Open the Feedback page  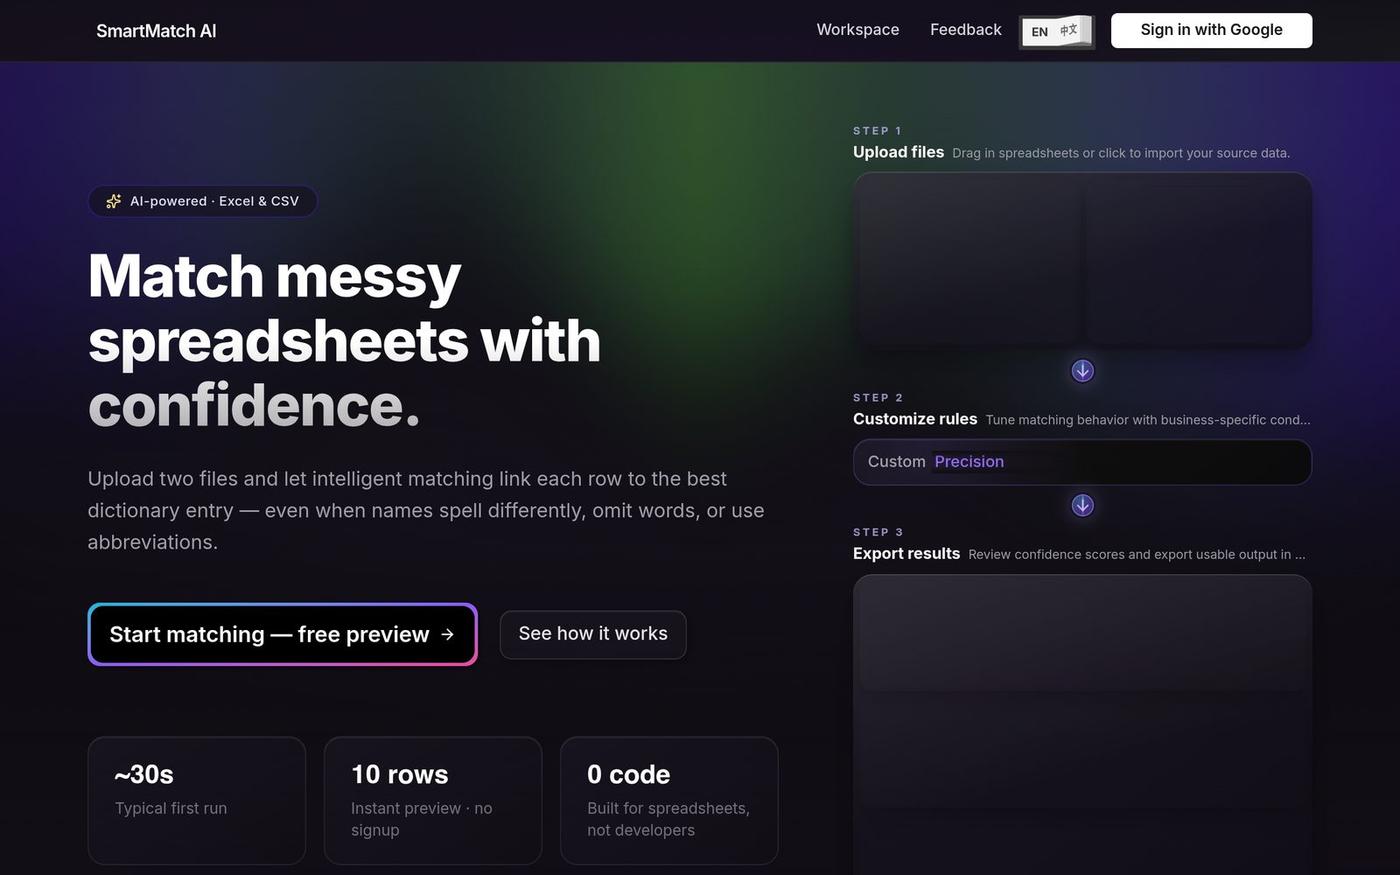(965, 30)
